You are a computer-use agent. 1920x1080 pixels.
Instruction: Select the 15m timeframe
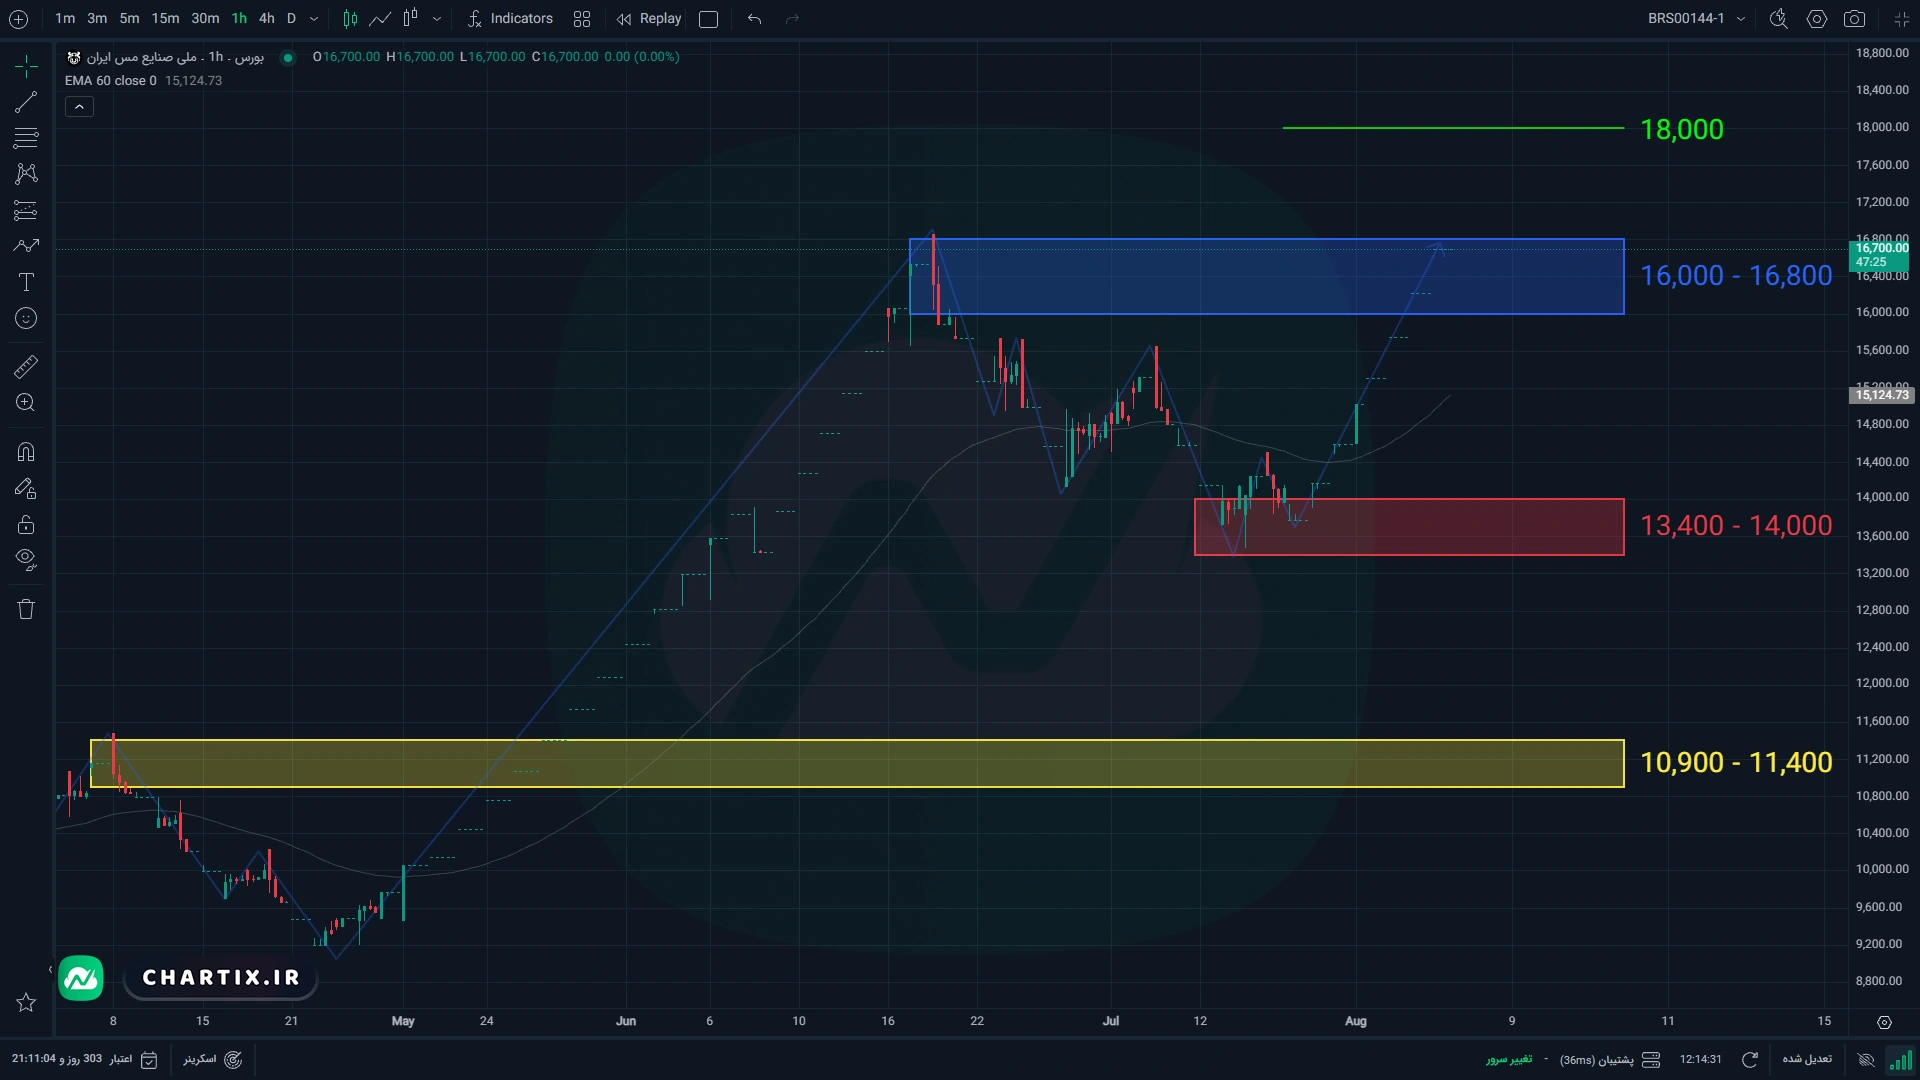pos(166,19)
